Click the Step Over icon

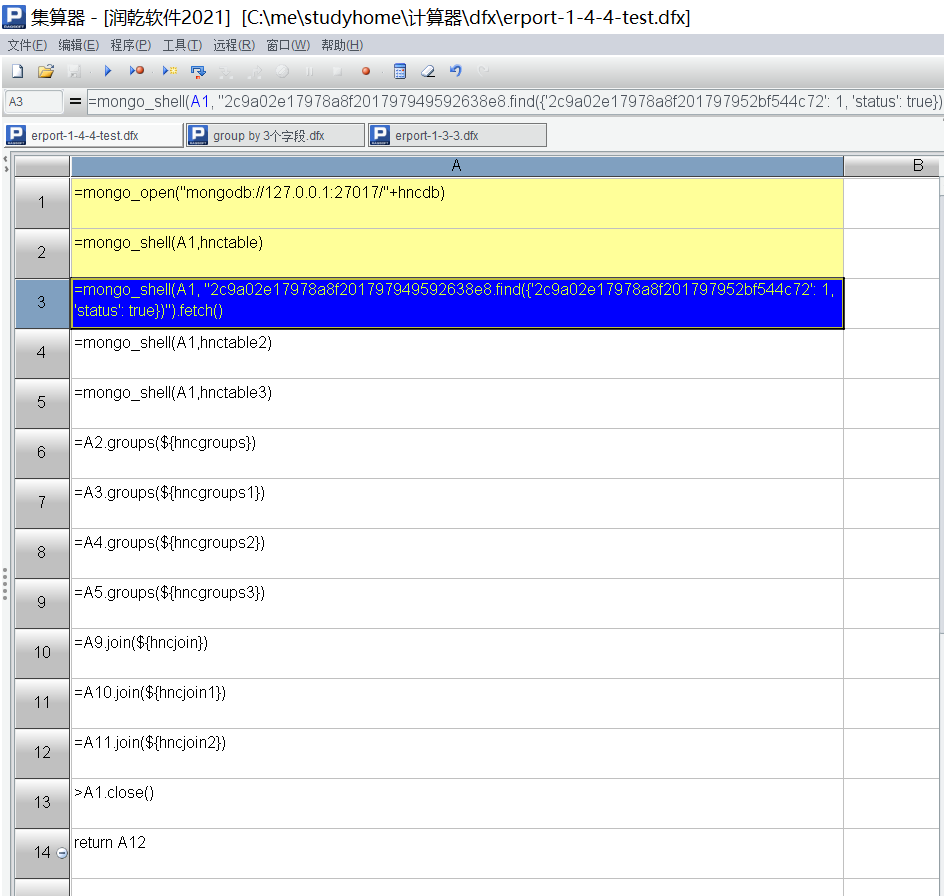click(198, 72)
